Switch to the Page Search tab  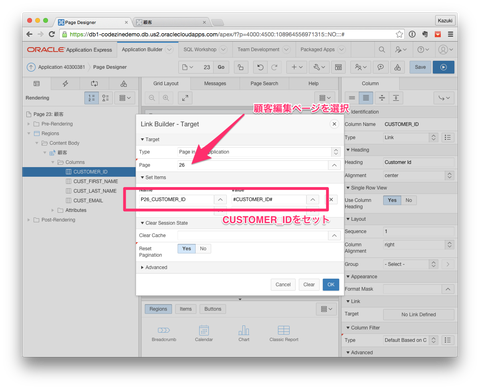pos(264,84)
